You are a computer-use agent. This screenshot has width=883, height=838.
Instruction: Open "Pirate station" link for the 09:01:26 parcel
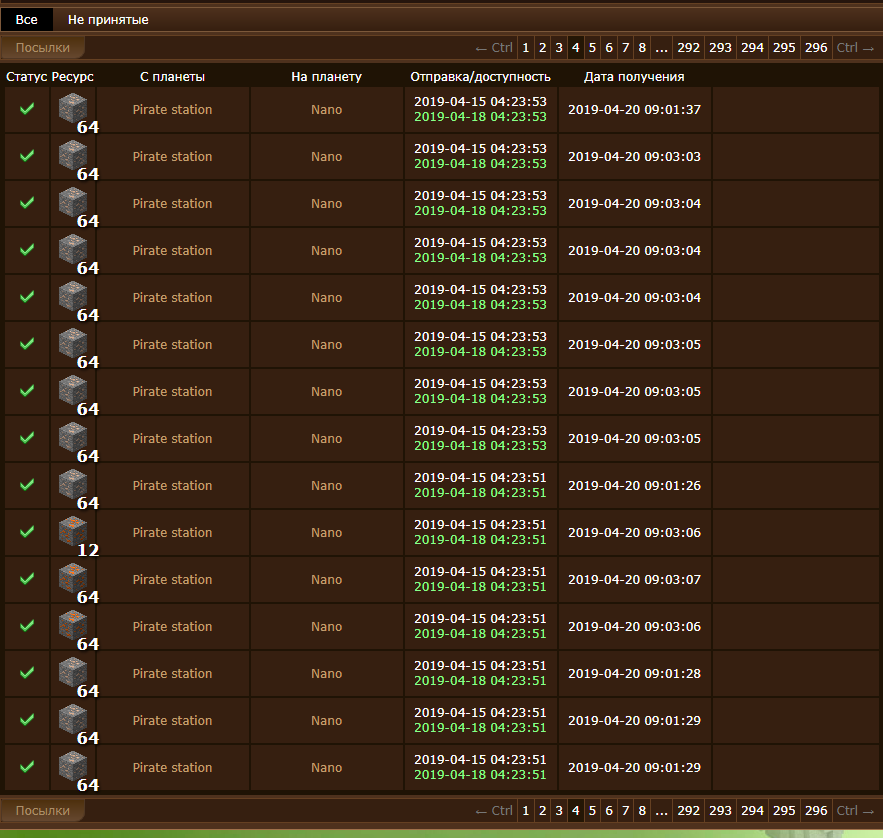(x=172, y=486)
